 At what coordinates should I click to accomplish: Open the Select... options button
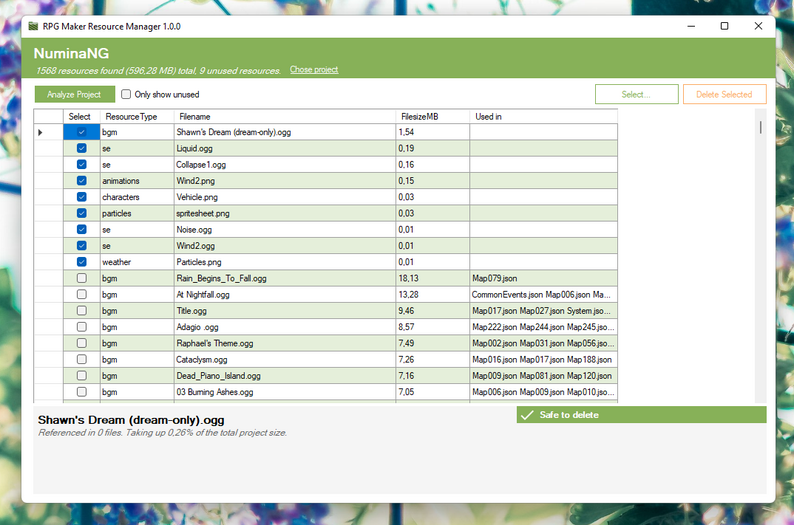pos(637,94)
